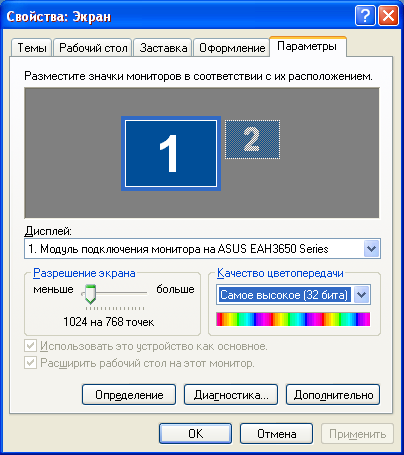Click the Дисплей combo box with ASUS EAH3650
Image resolution: width=404 pixels, height=455 pixels.
click(202, 249)
